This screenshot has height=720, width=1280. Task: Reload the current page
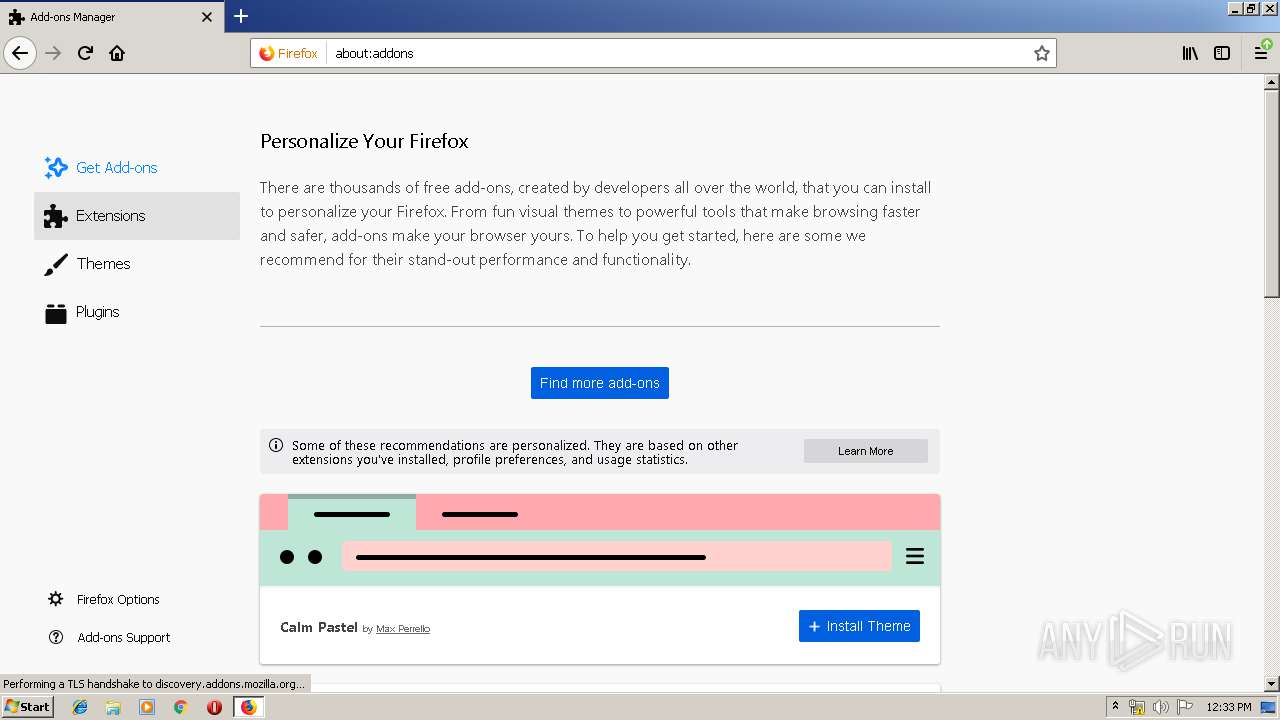(x=85, y=53)
